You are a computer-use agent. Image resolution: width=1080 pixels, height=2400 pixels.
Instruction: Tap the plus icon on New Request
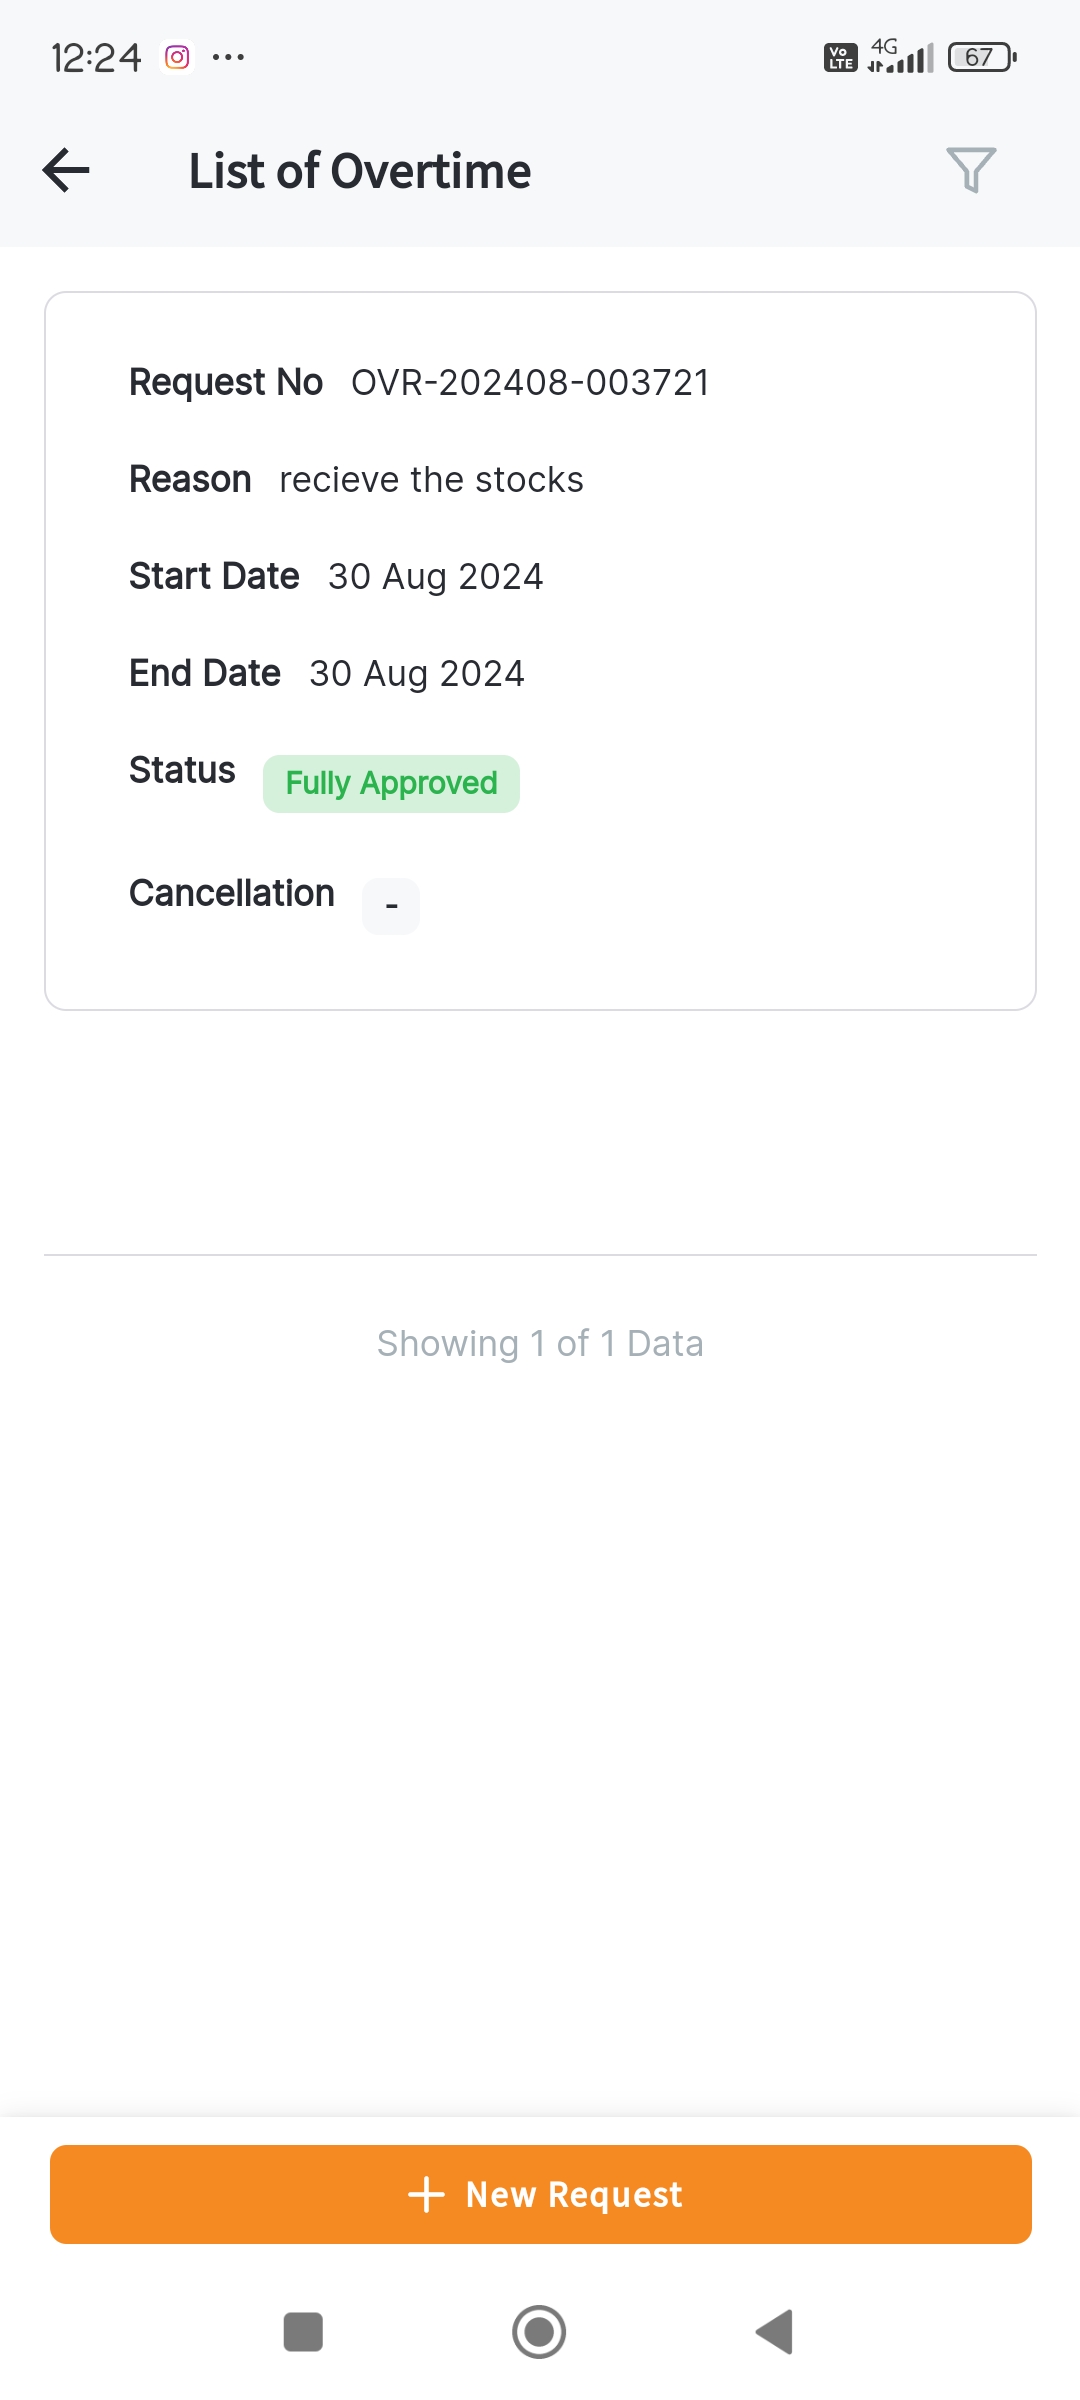point(426,2194)
